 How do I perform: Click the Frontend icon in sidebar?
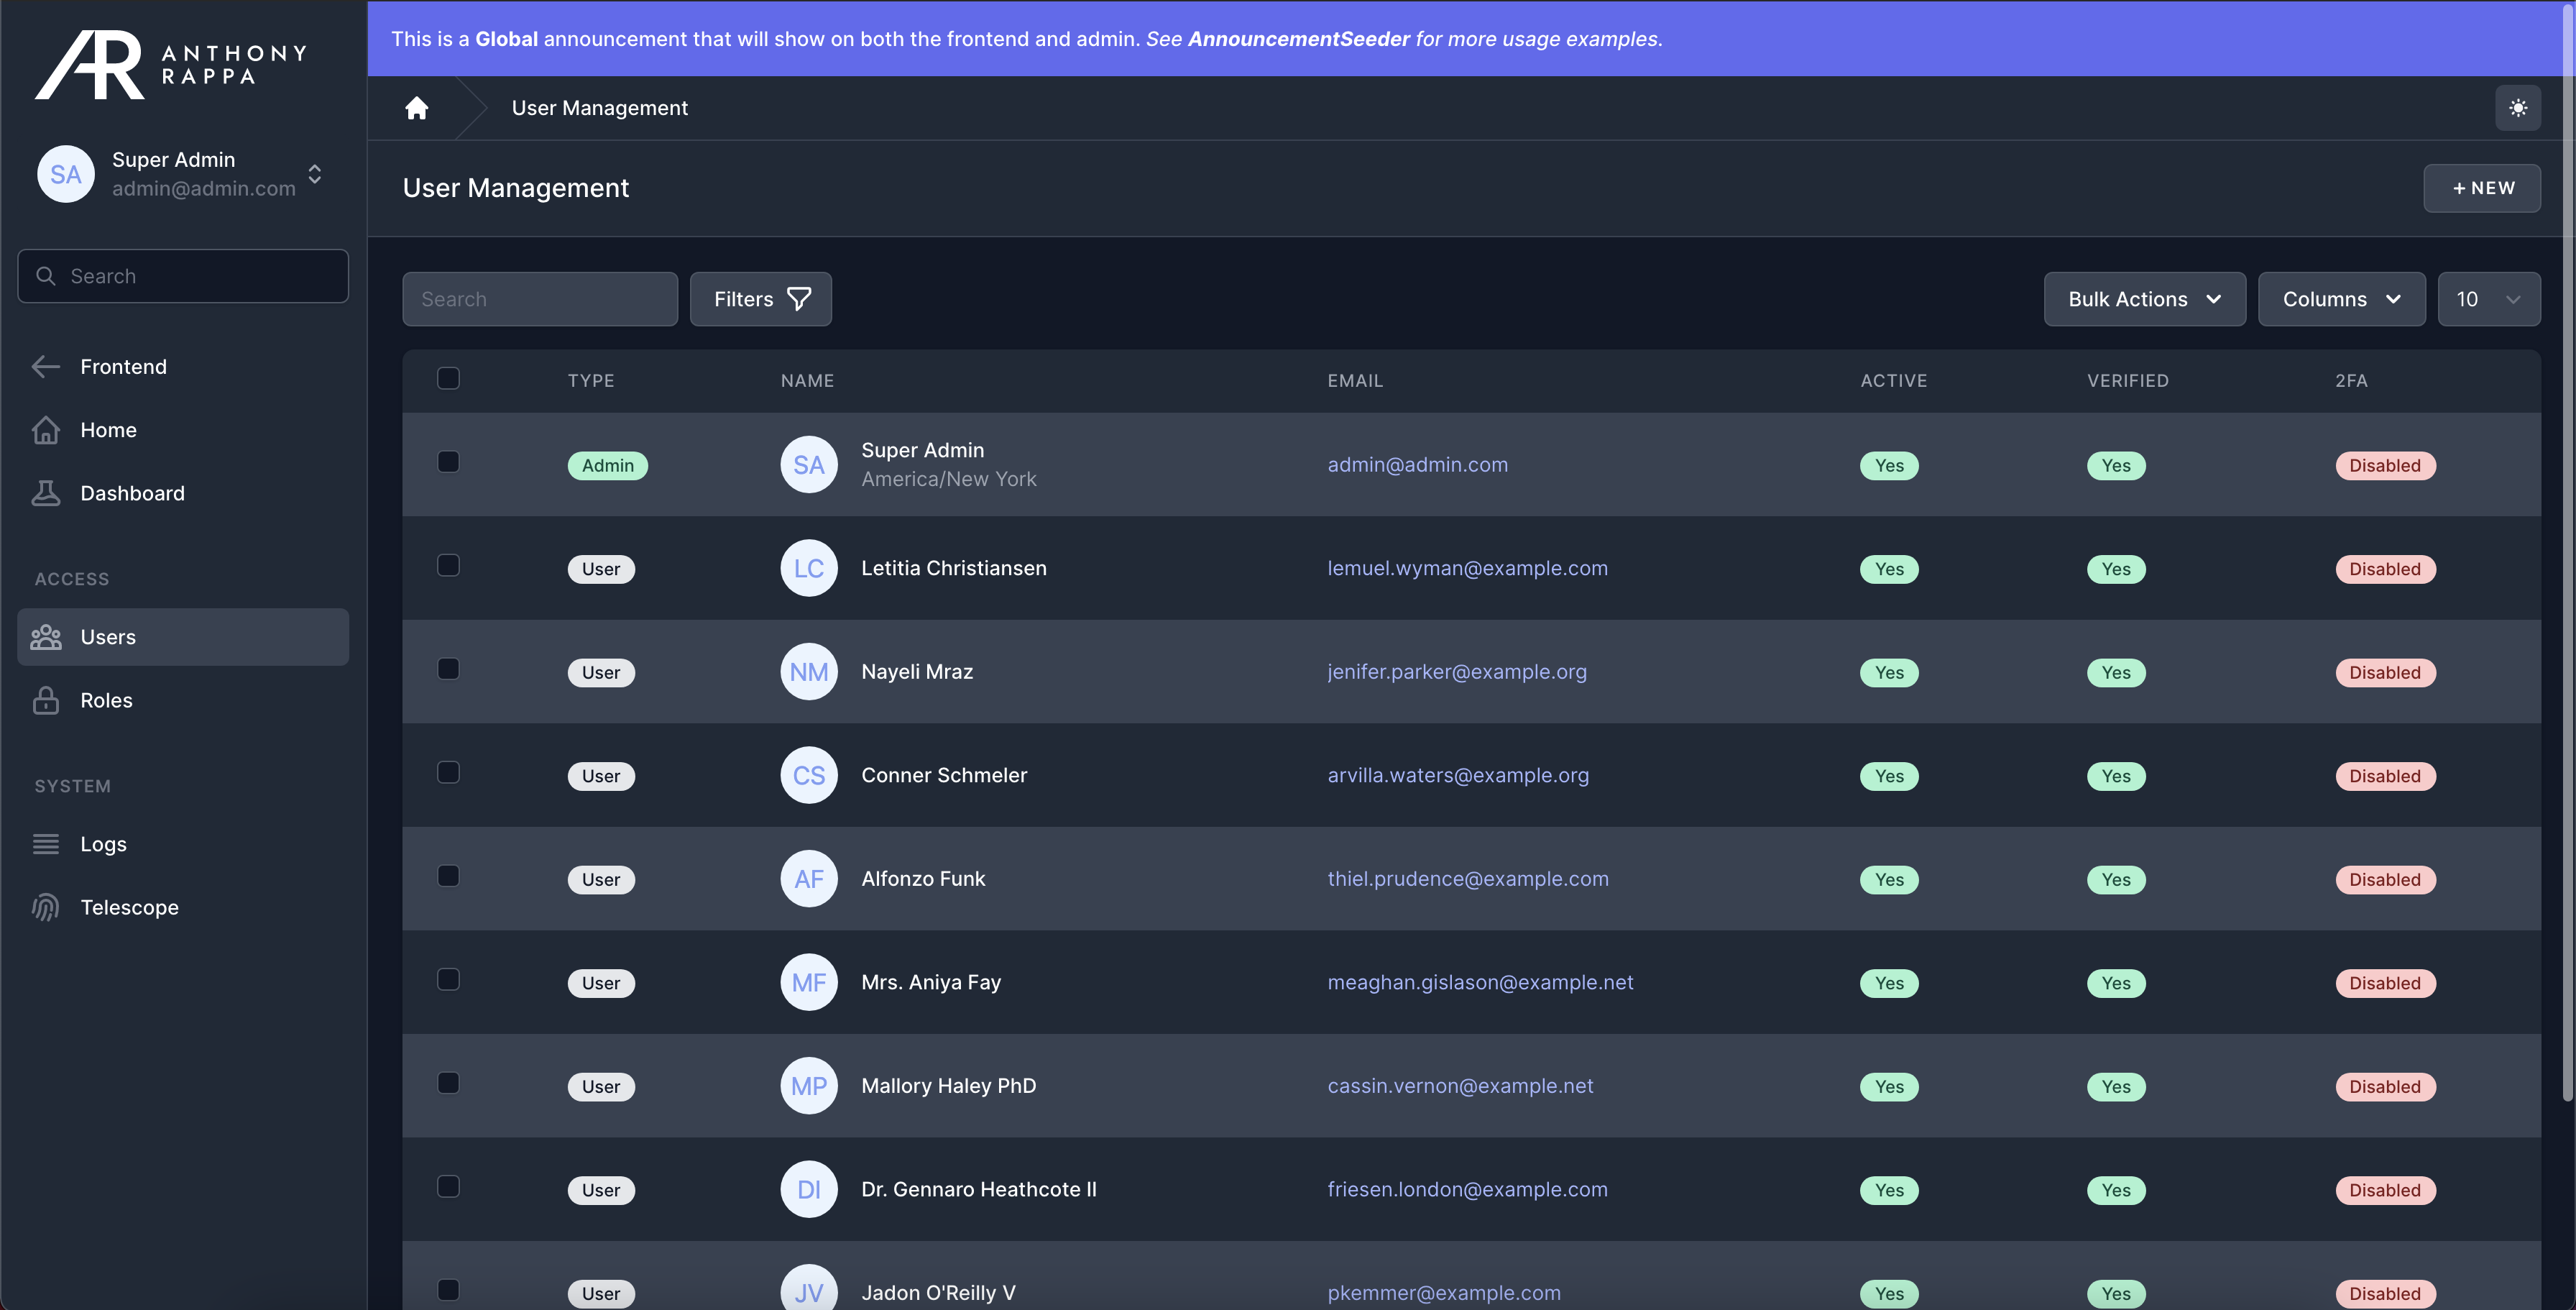coord(45,365)
